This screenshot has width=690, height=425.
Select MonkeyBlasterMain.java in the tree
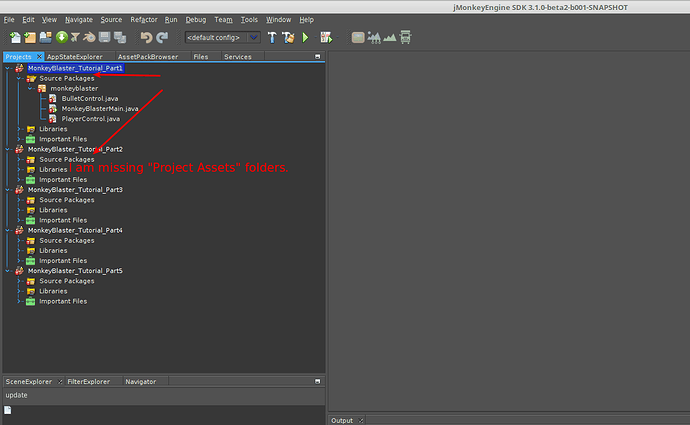[100, 109]
